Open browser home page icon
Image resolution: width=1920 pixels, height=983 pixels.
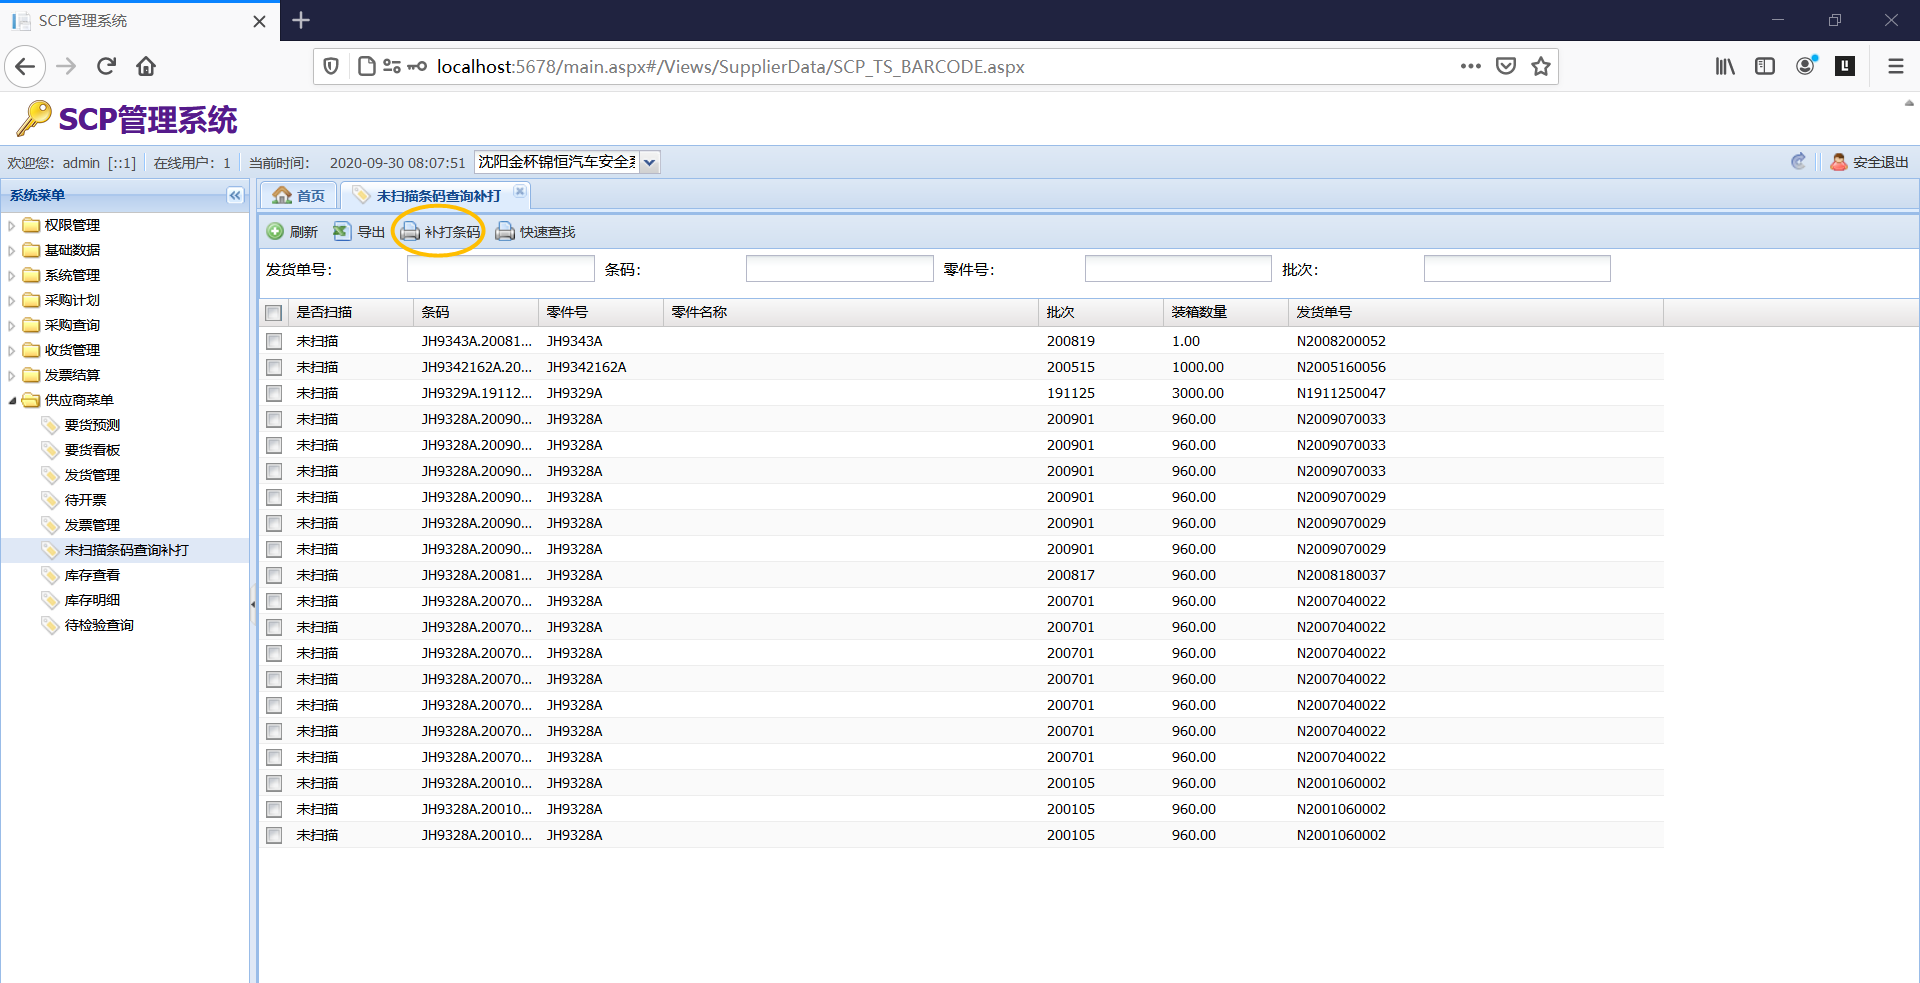point(146,66)
